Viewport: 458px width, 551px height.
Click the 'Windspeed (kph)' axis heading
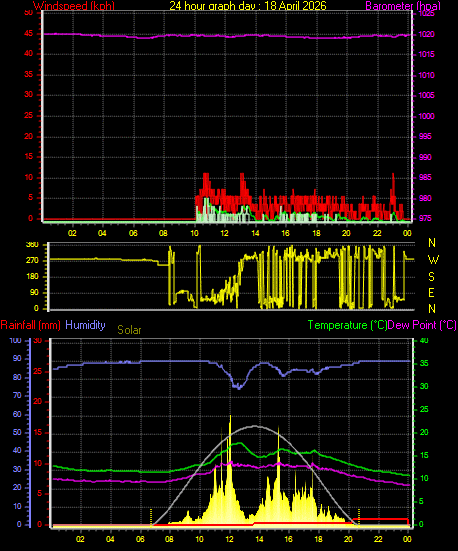click(74, 6)
